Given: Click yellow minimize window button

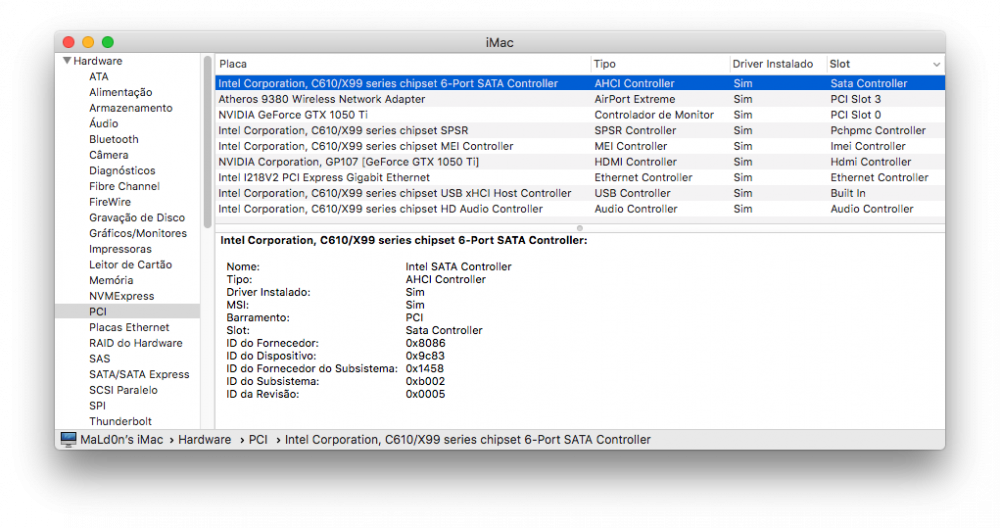Looking at the screenshot, I should coord(88,42).
